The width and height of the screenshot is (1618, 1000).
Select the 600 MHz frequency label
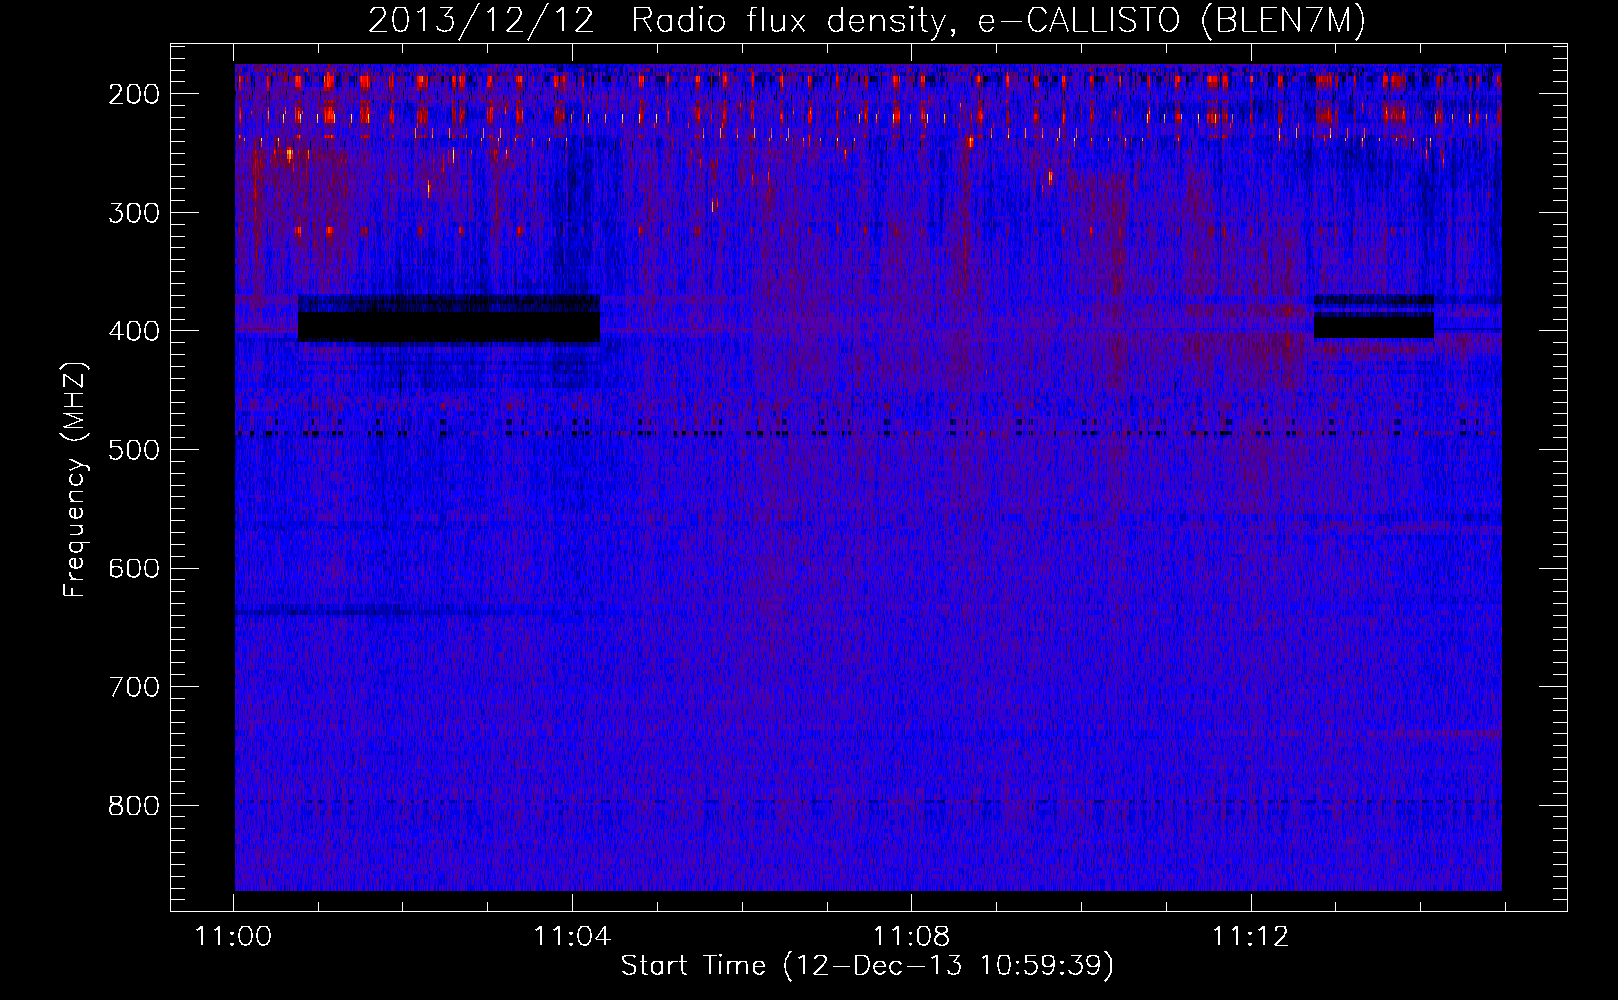[134, 568]
